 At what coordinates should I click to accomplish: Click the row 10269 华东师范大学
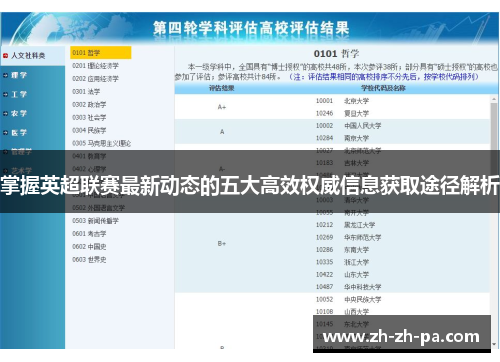pyautogui.click(x=348, y=237)
